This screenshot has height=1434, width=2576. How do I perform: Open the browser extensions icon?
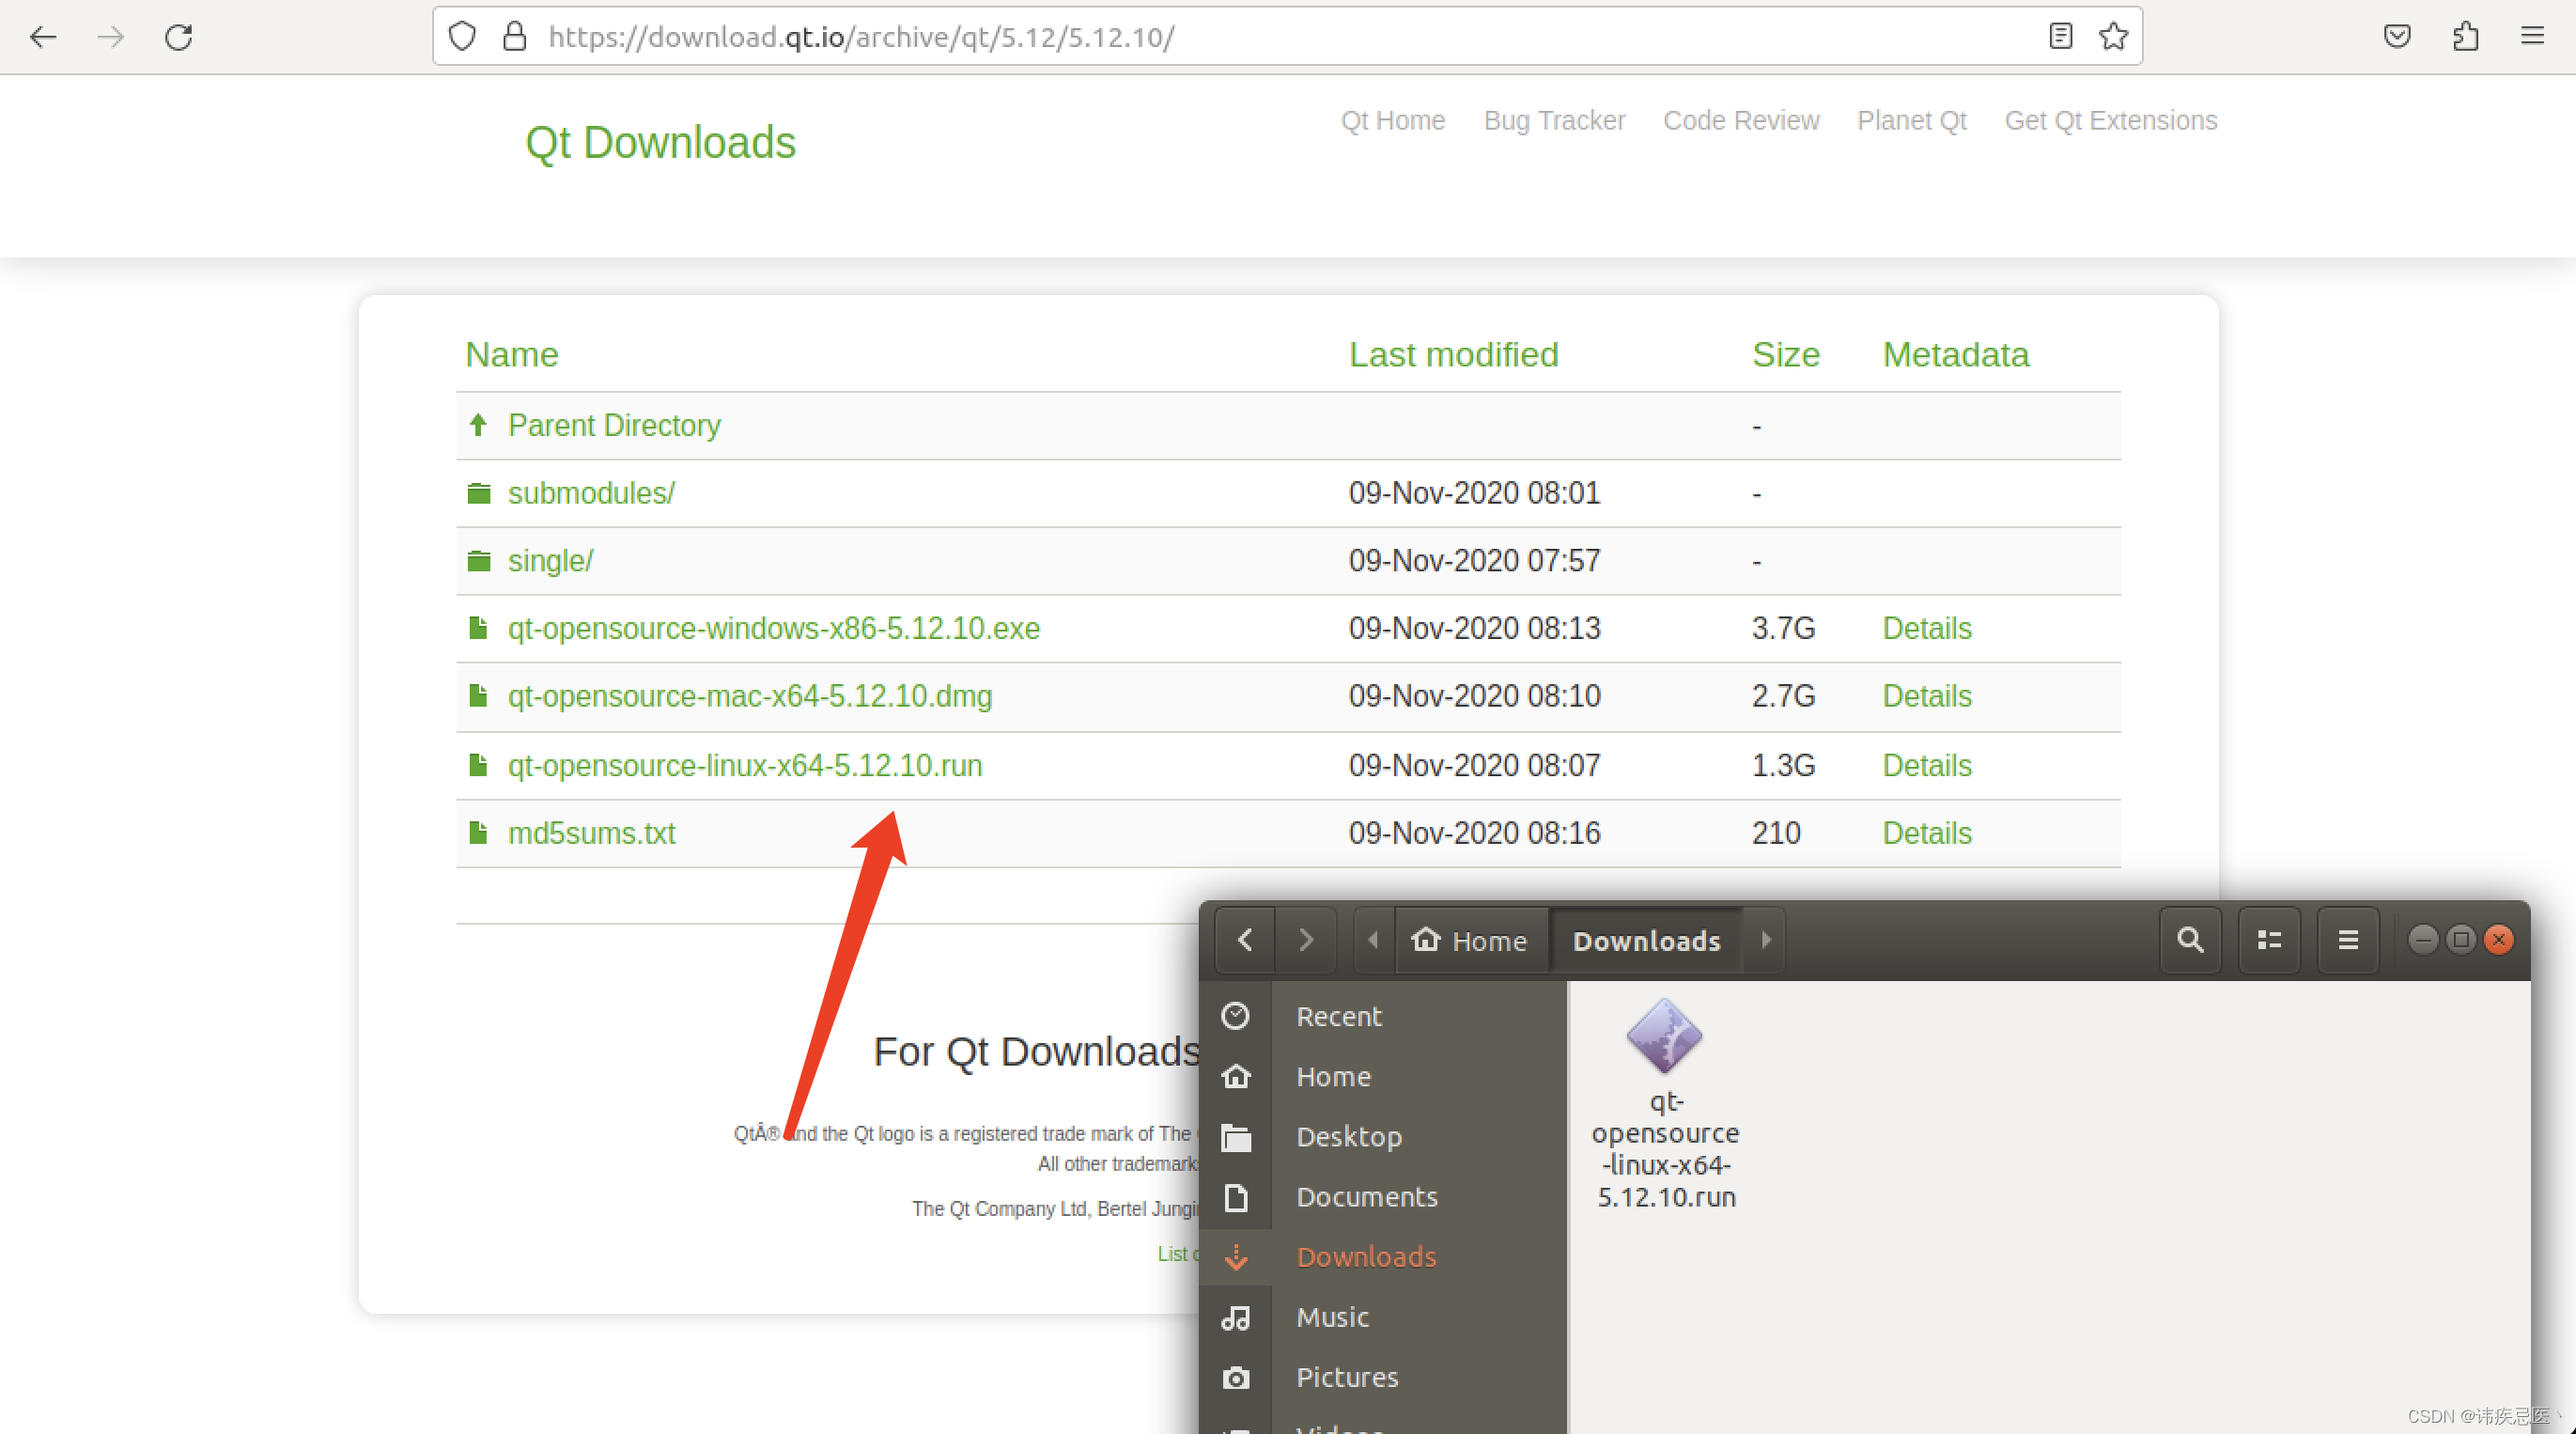[x=2465, y=37]
